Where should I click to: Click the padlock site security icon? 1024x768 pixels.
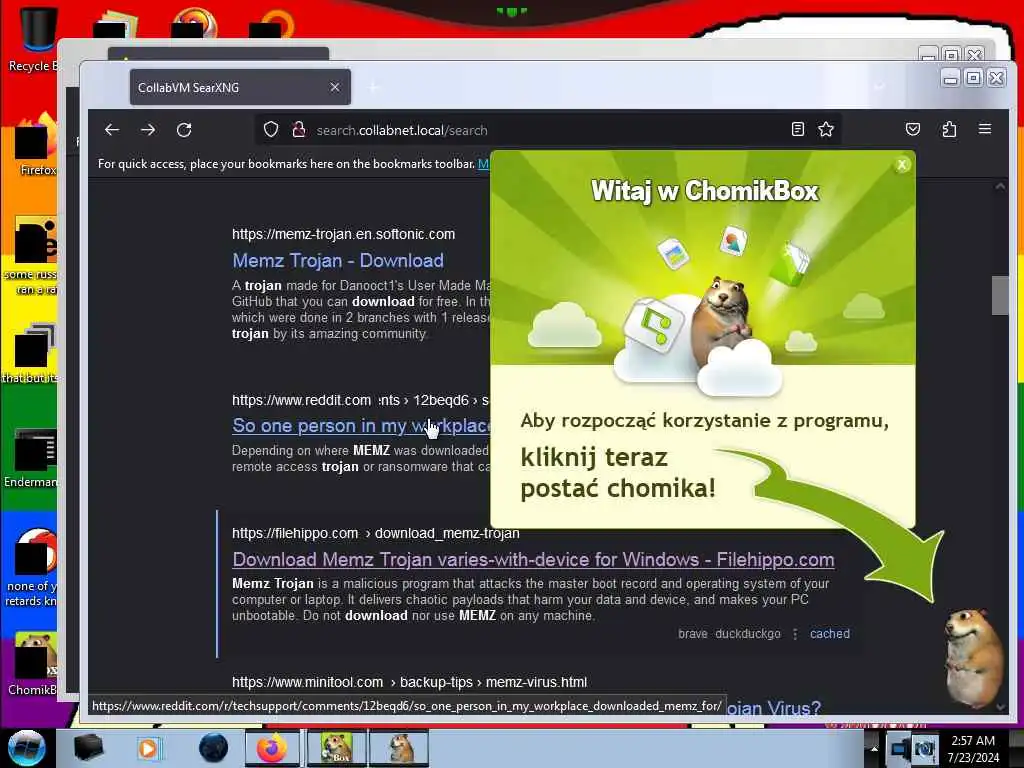tap(299, 129)
